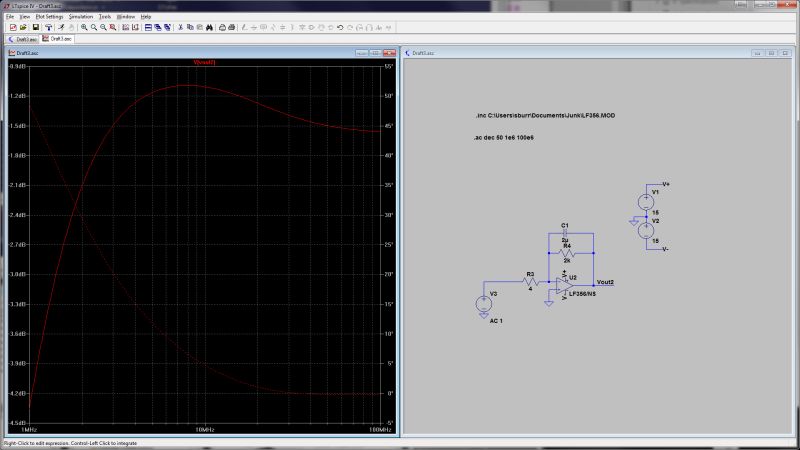Select the Zoom In magnifier
The height and width of the screenshot is (450, 800).
click(84, 27)
